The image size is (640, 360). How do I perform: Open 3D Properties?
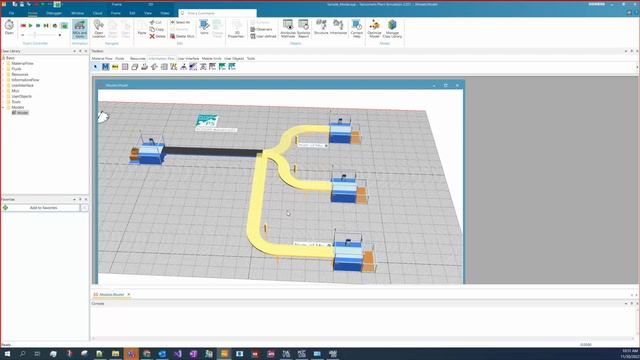click(236, 29)
